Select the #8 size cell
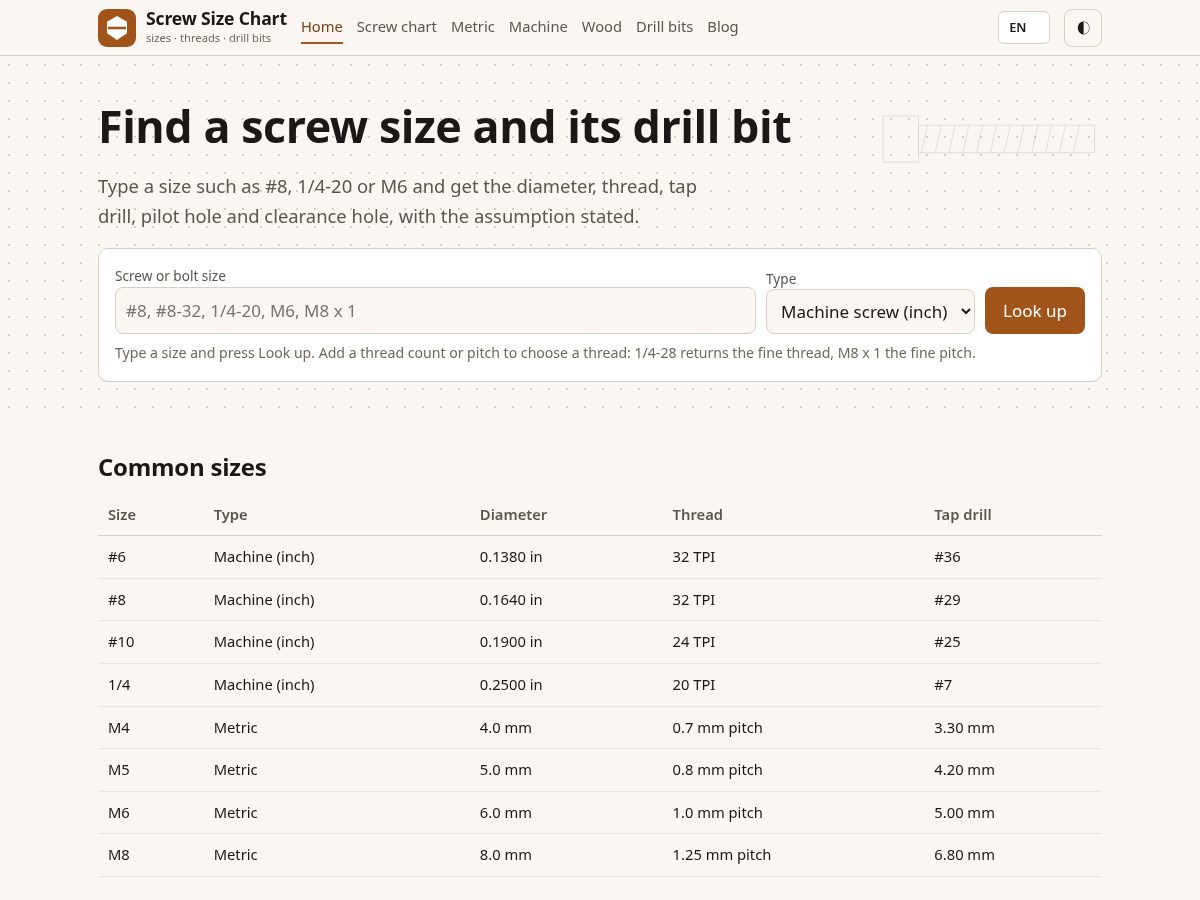The image size is (1200, 900). click(117, 600)
